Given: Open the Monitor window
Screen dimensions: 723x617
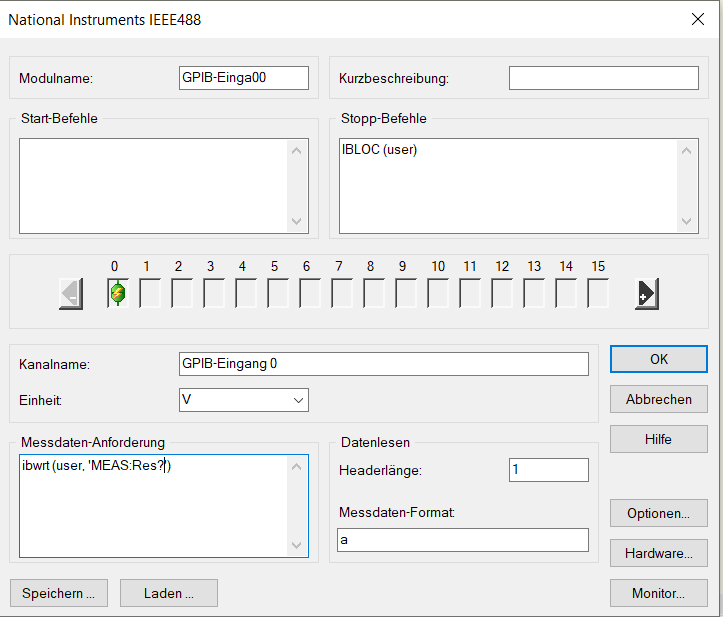Looking at the screenshot, I should 658,593.
